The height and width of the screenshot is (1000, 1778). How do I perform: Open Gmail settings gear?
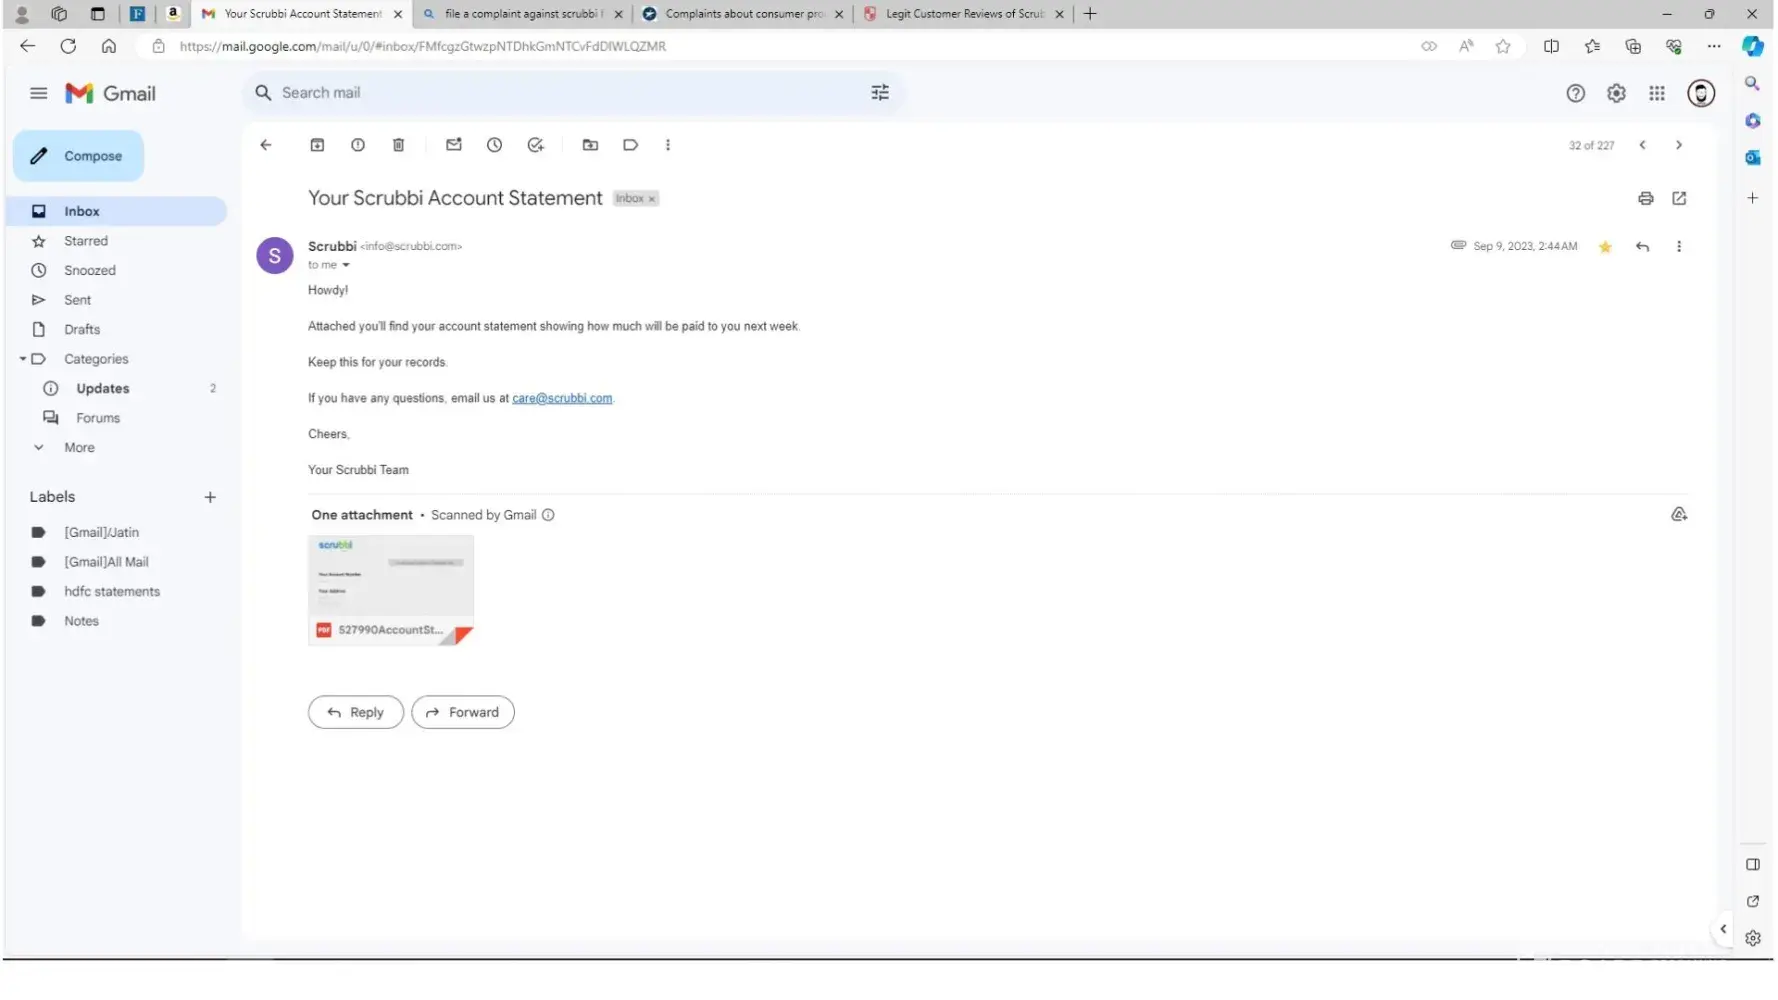[1616, 94]
